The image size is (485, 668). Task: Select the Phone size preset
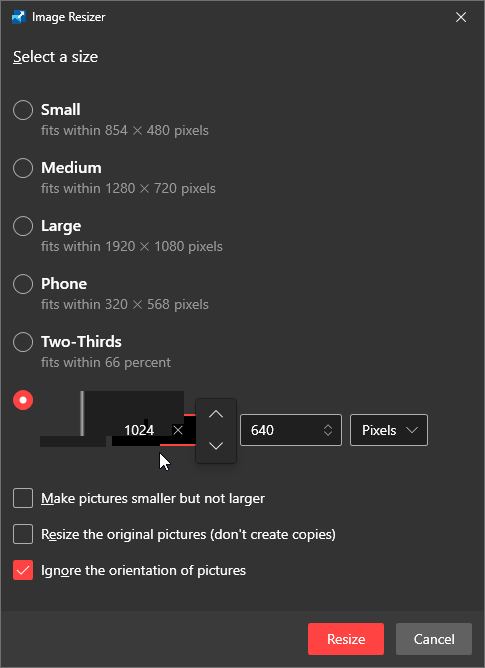23,284
